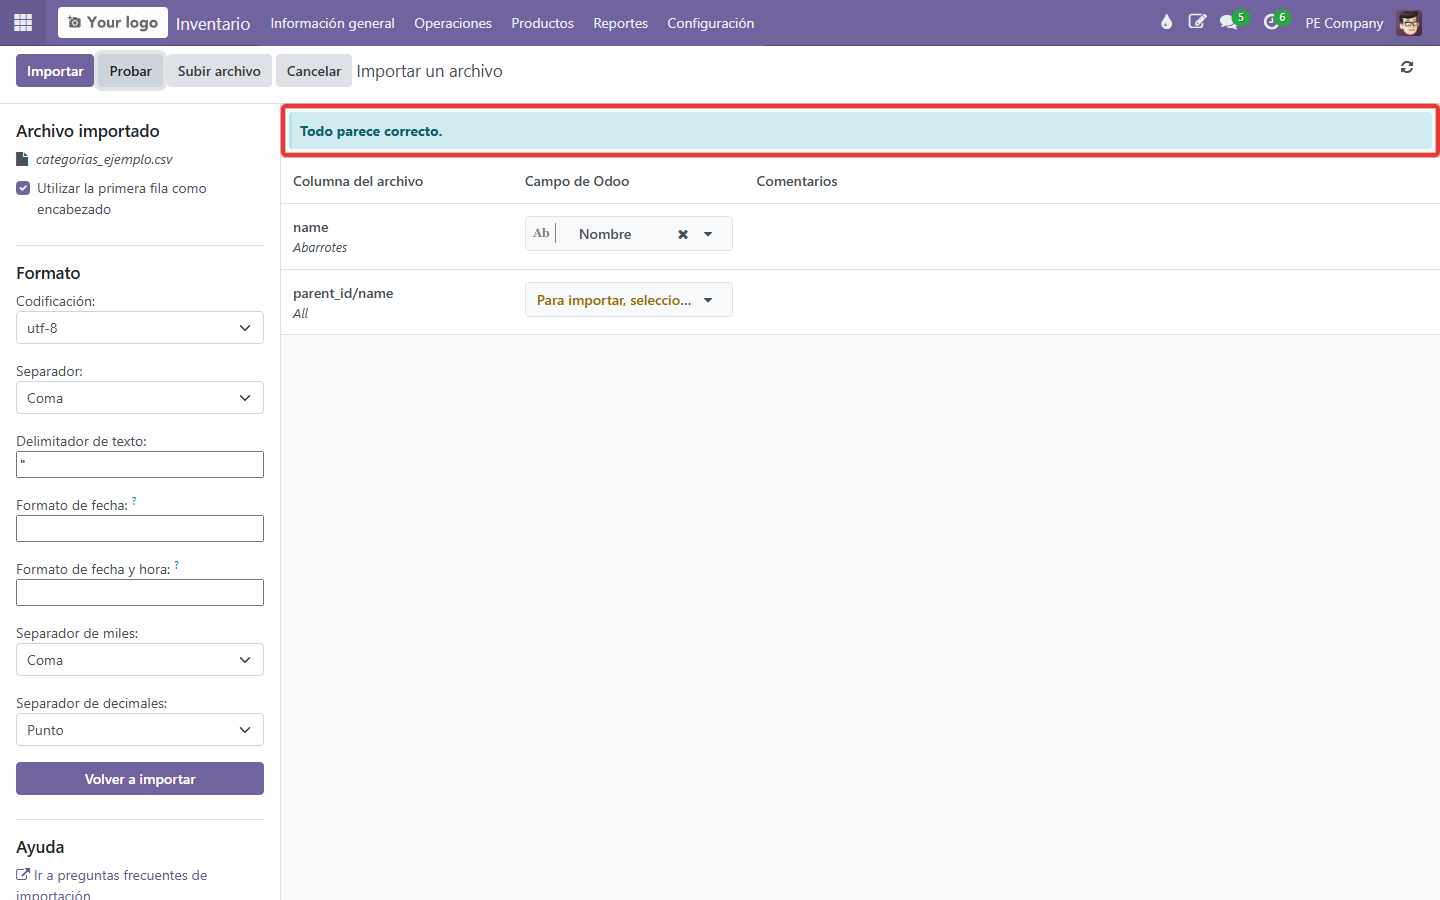1440x900 pixels.
Task: Open user avatar menu
Action: (x=1409, y=23)
